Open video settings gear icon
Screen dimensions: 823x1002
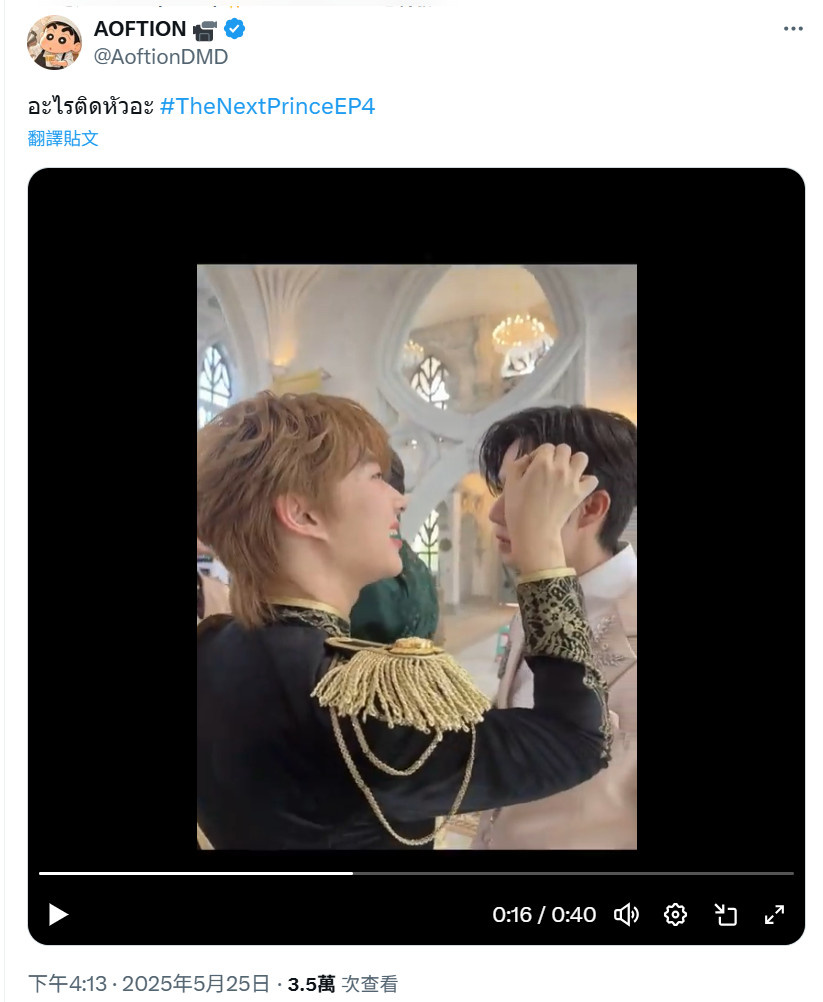[x=675, y=914]
